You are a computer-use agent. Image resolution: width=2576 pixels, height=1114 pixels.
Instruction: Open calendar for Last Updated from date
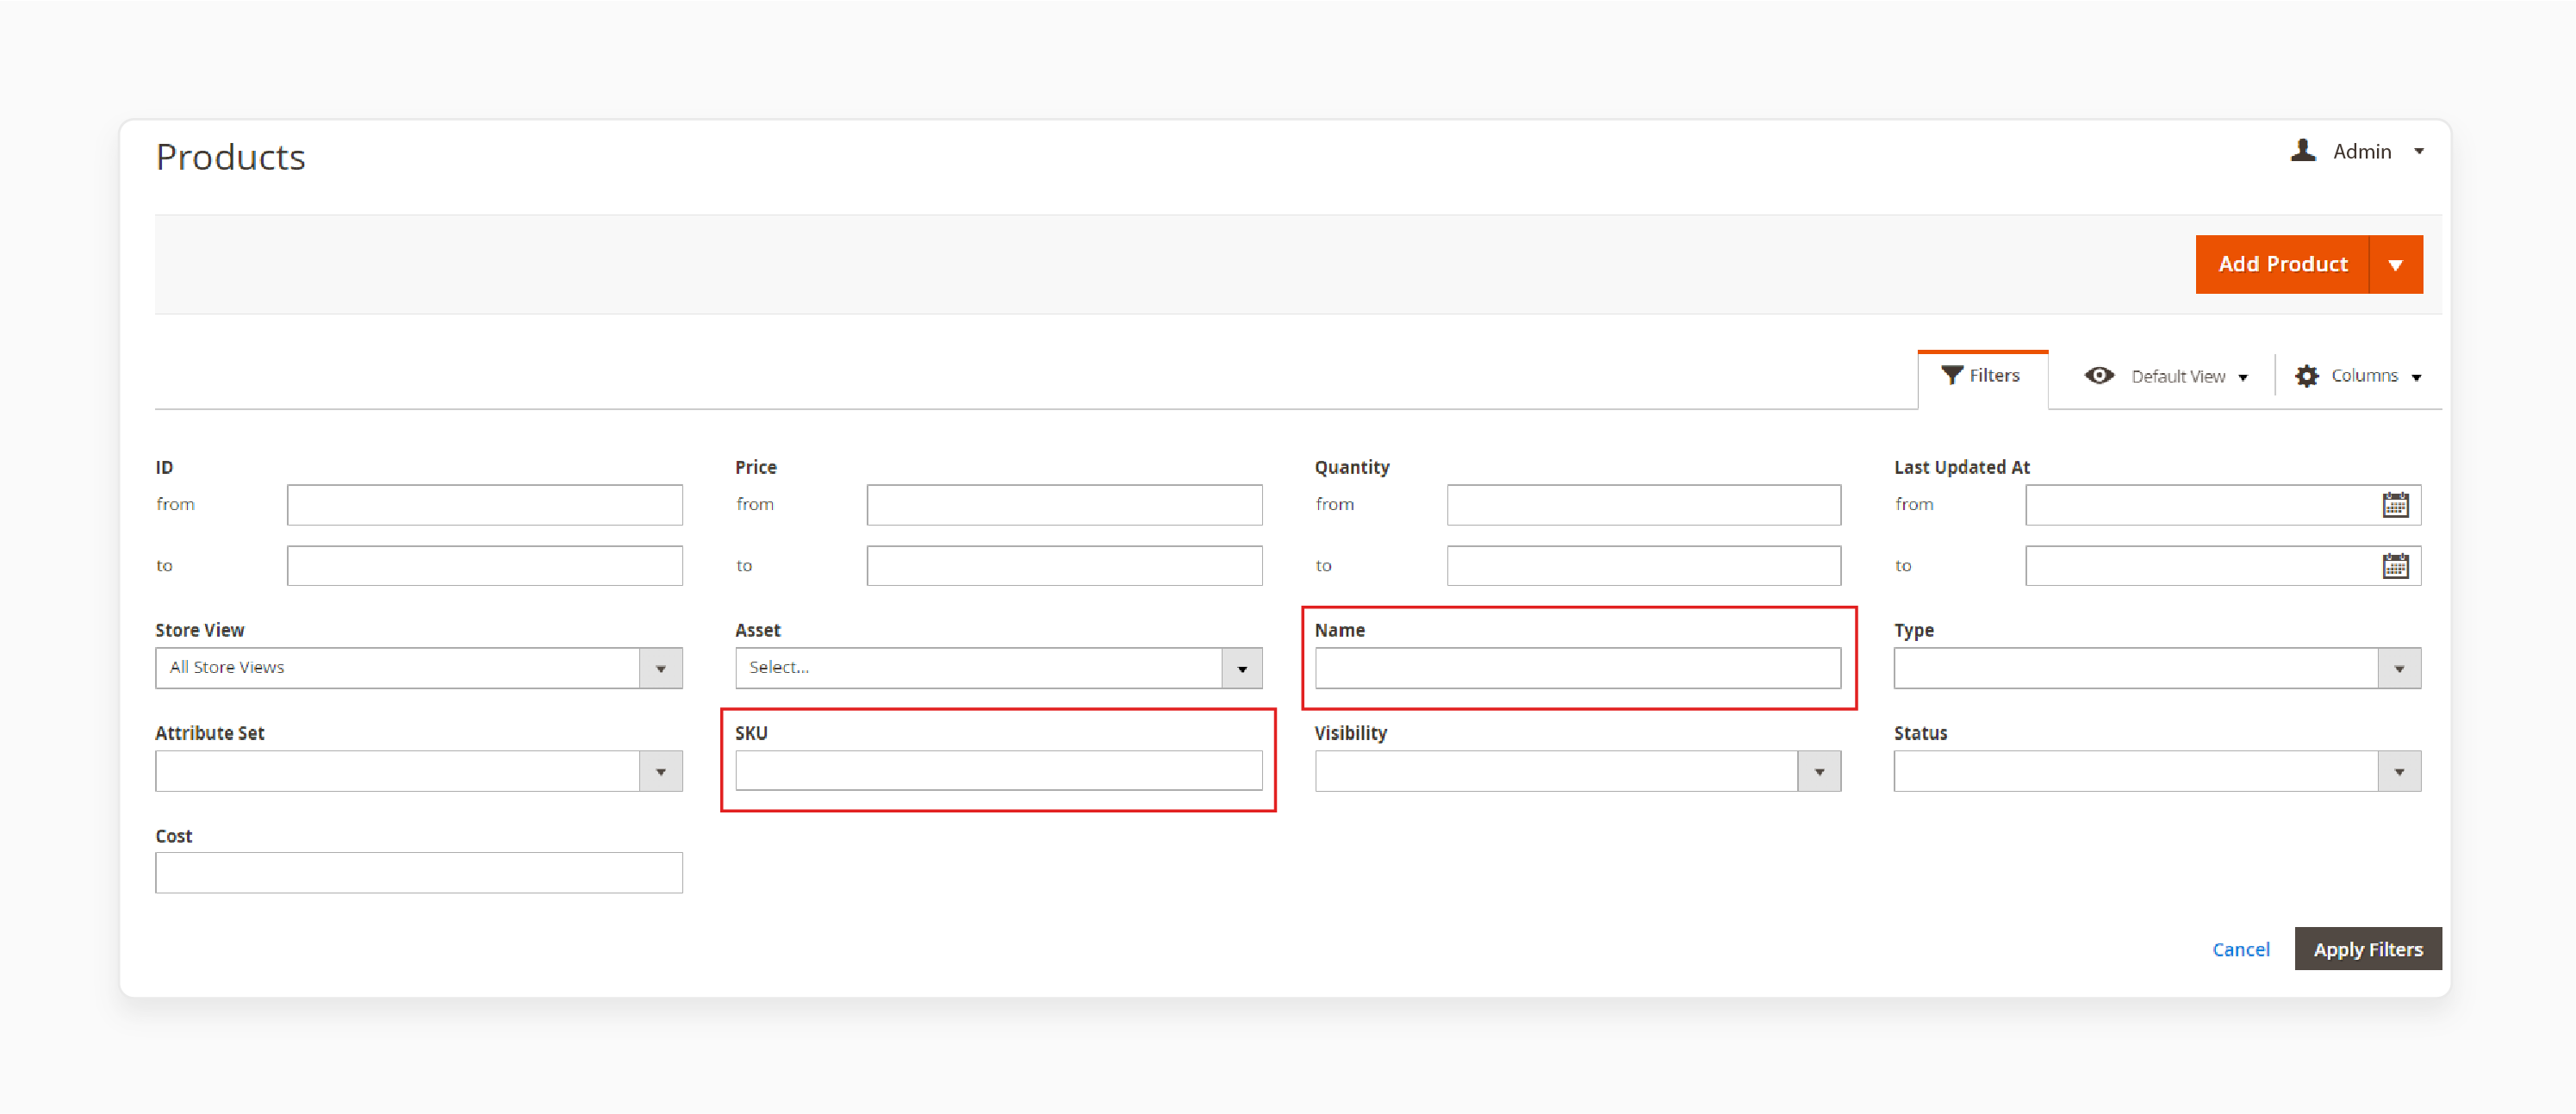(x=2396, y=505)
